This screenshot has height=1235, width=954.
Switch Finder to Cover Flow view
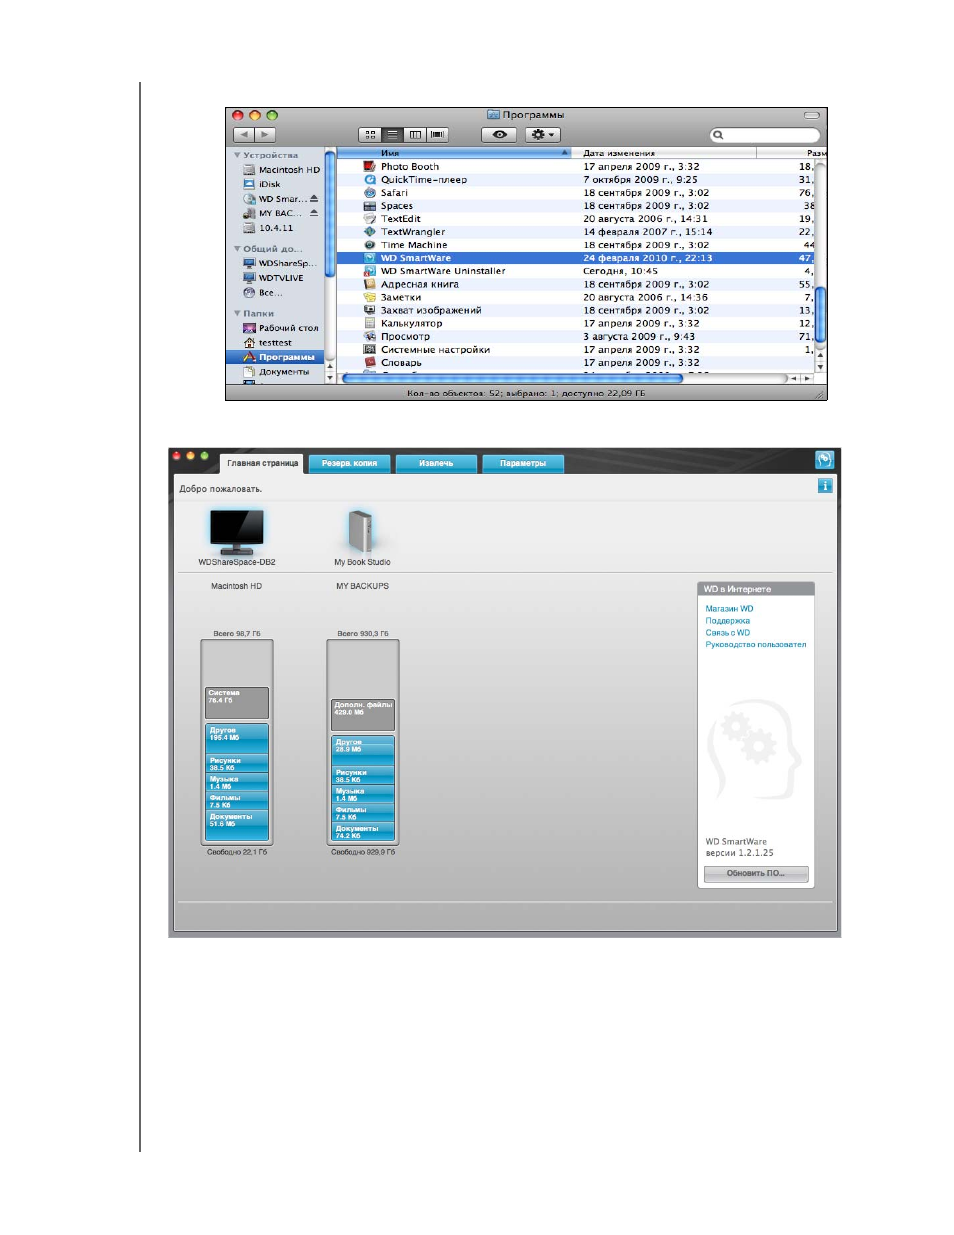pyautogui.click(x=437, y=134)
